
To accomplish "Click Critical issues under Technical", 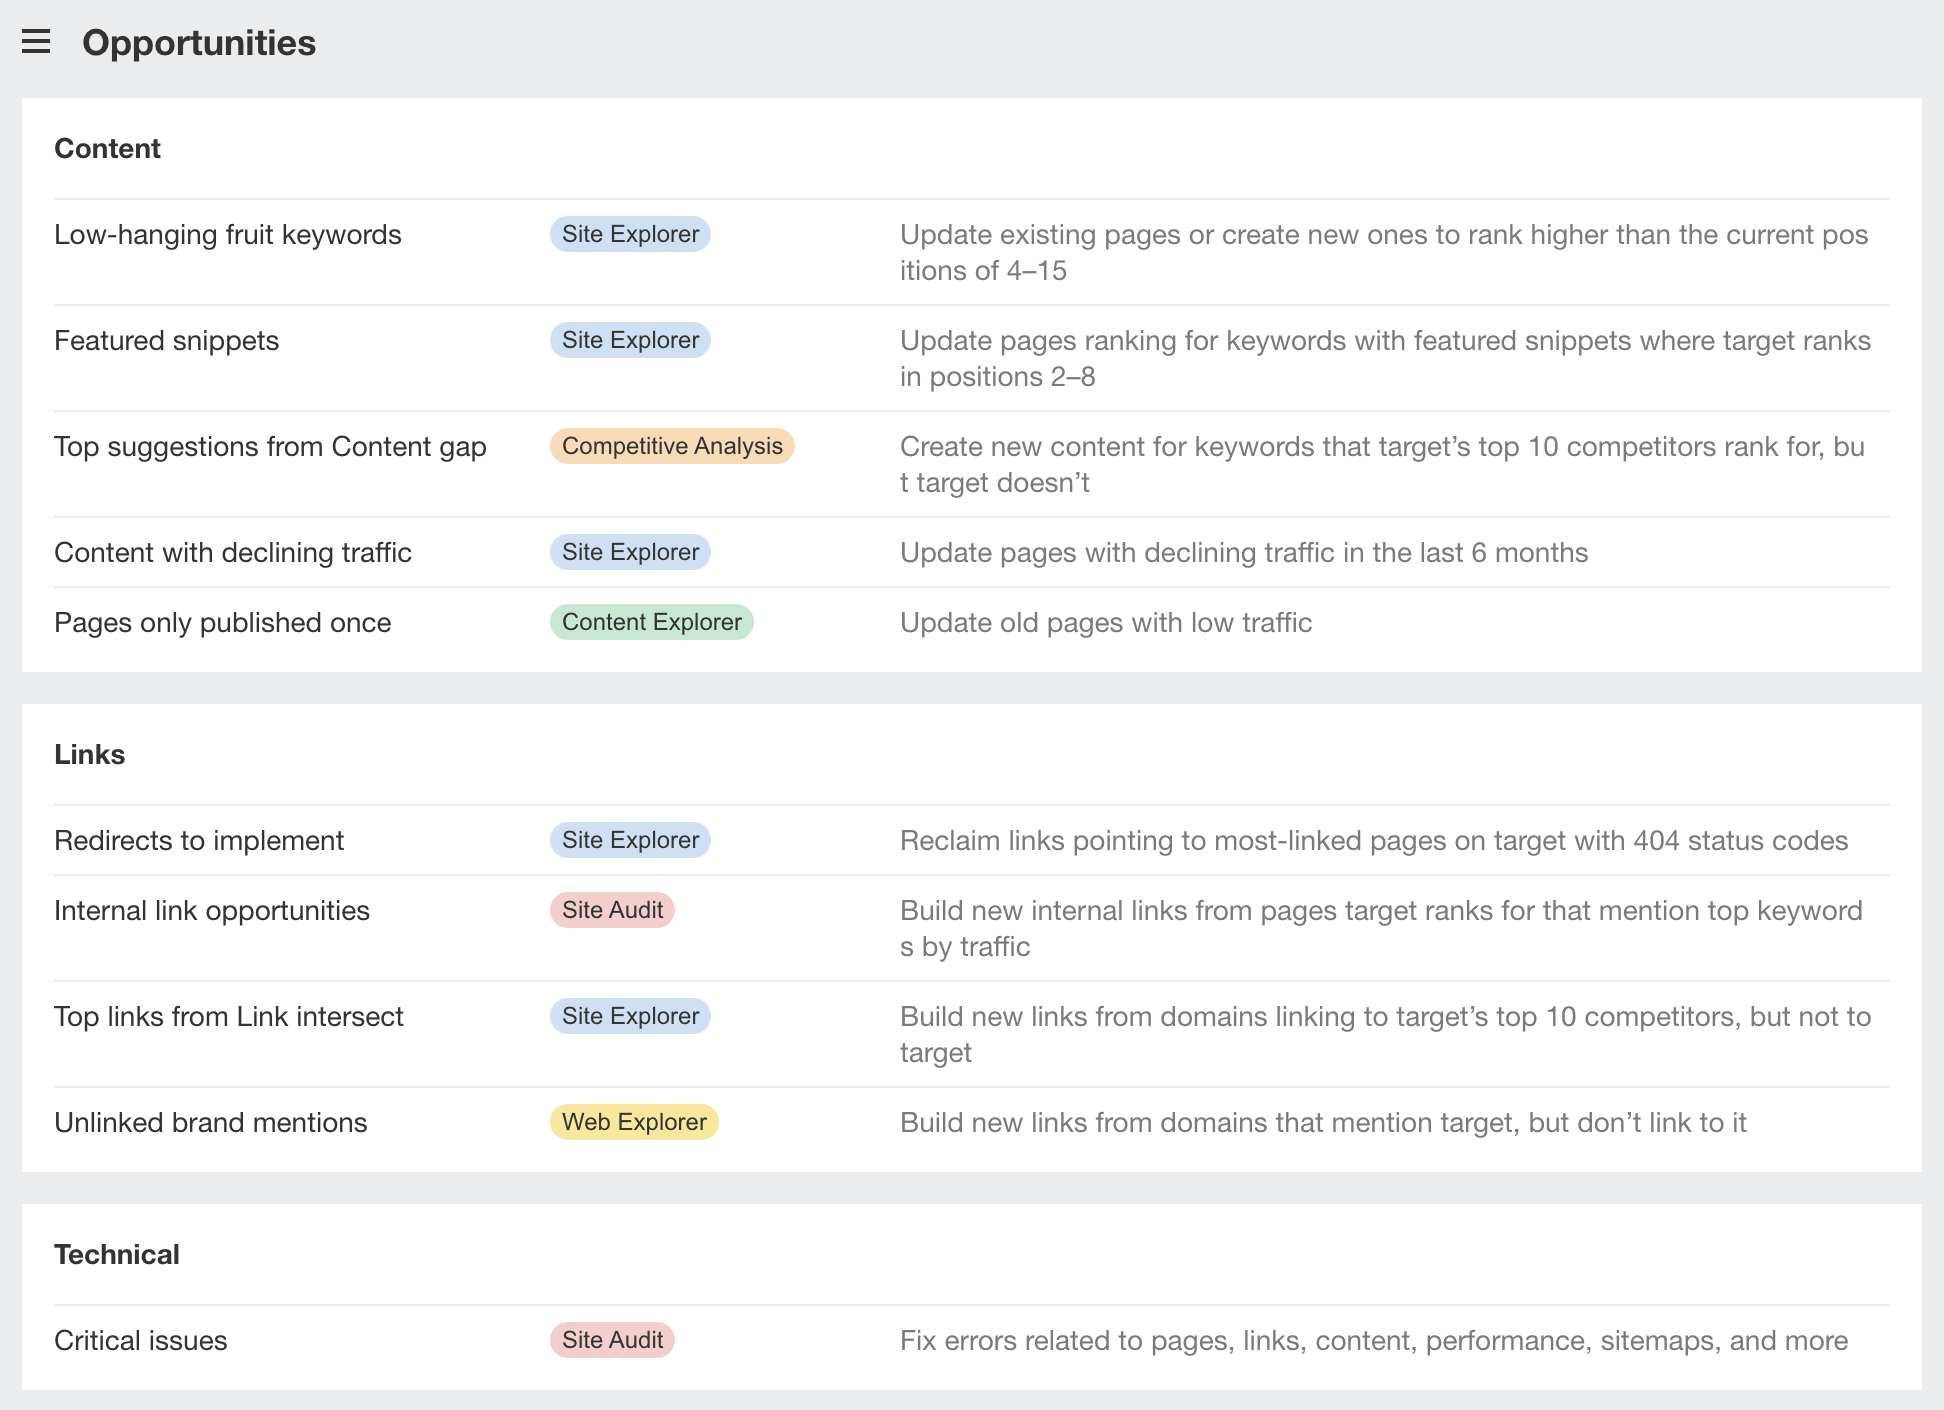I will tap(140, 1340).
